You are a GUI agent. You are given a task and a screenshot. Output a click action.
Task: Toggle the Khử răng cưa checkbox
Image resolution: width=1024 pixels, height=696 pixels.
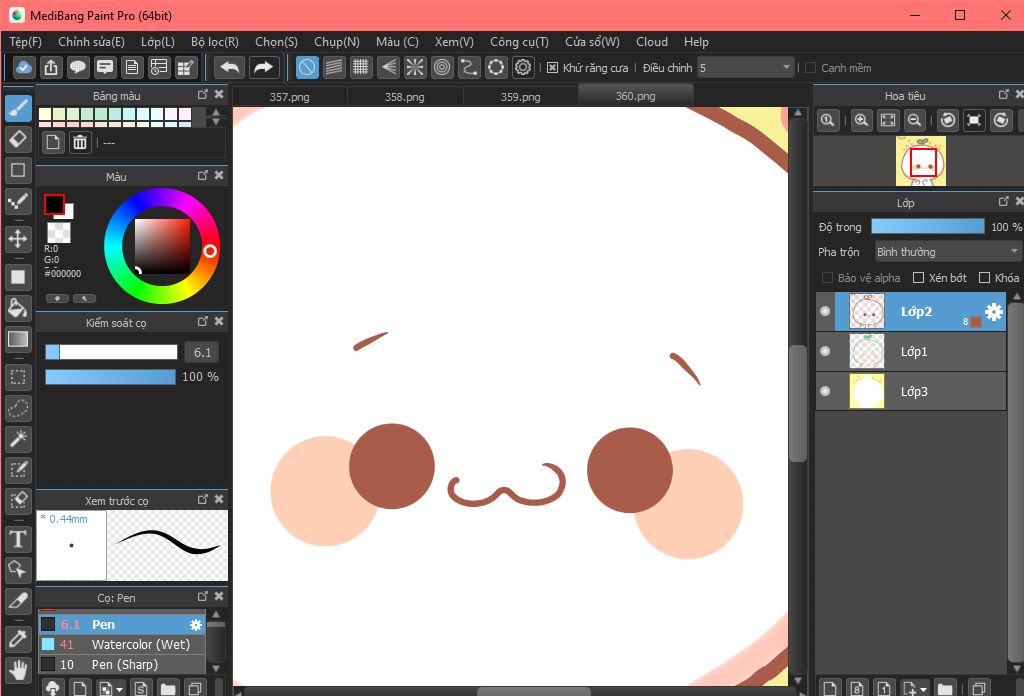[x=552, y=68]
